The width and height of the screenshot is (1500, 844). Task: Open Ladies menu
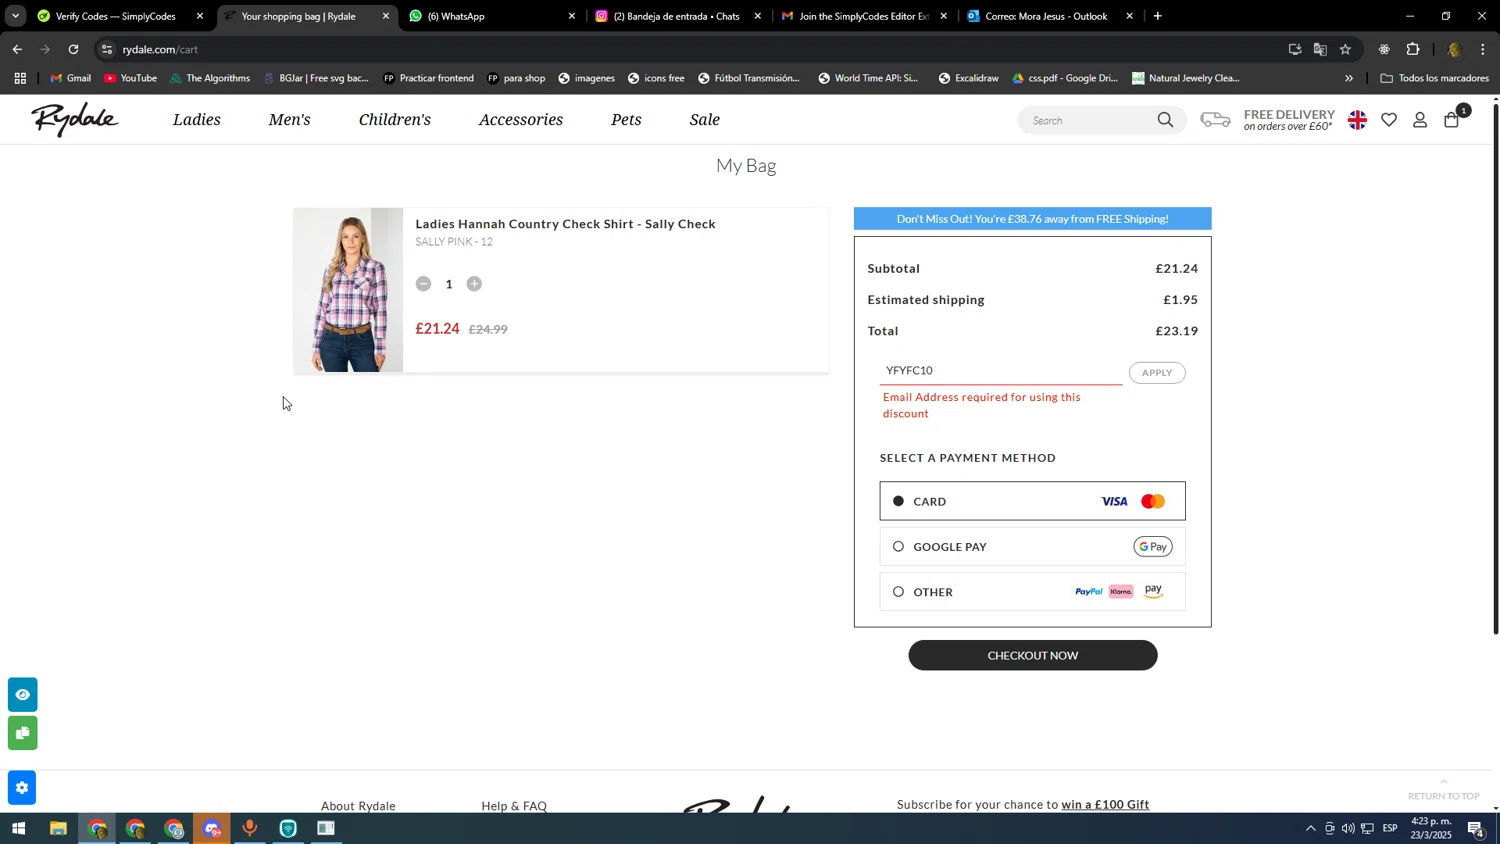point(197,120)
